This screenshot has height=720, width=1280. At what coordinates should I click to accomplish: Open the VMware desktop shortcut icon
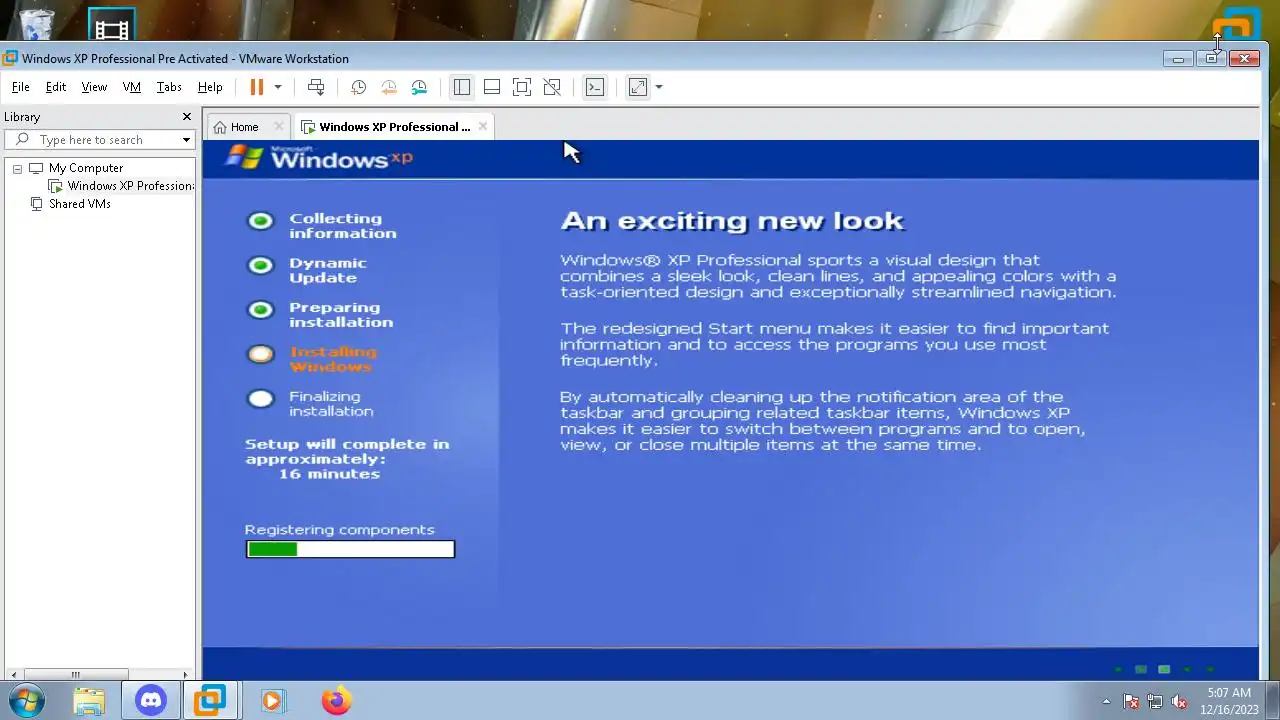click(1237, 25)
